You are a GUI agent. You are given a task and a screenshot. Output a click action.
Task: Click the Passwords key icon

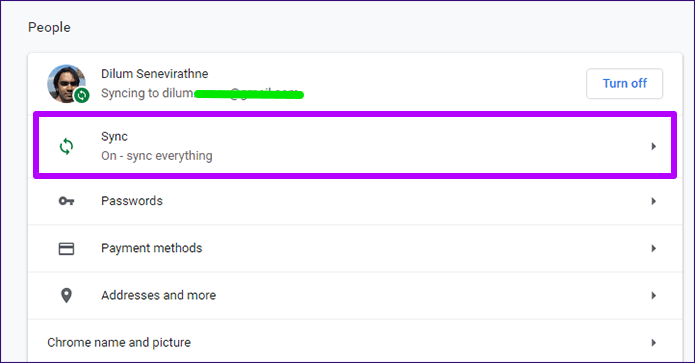point(66,201)
